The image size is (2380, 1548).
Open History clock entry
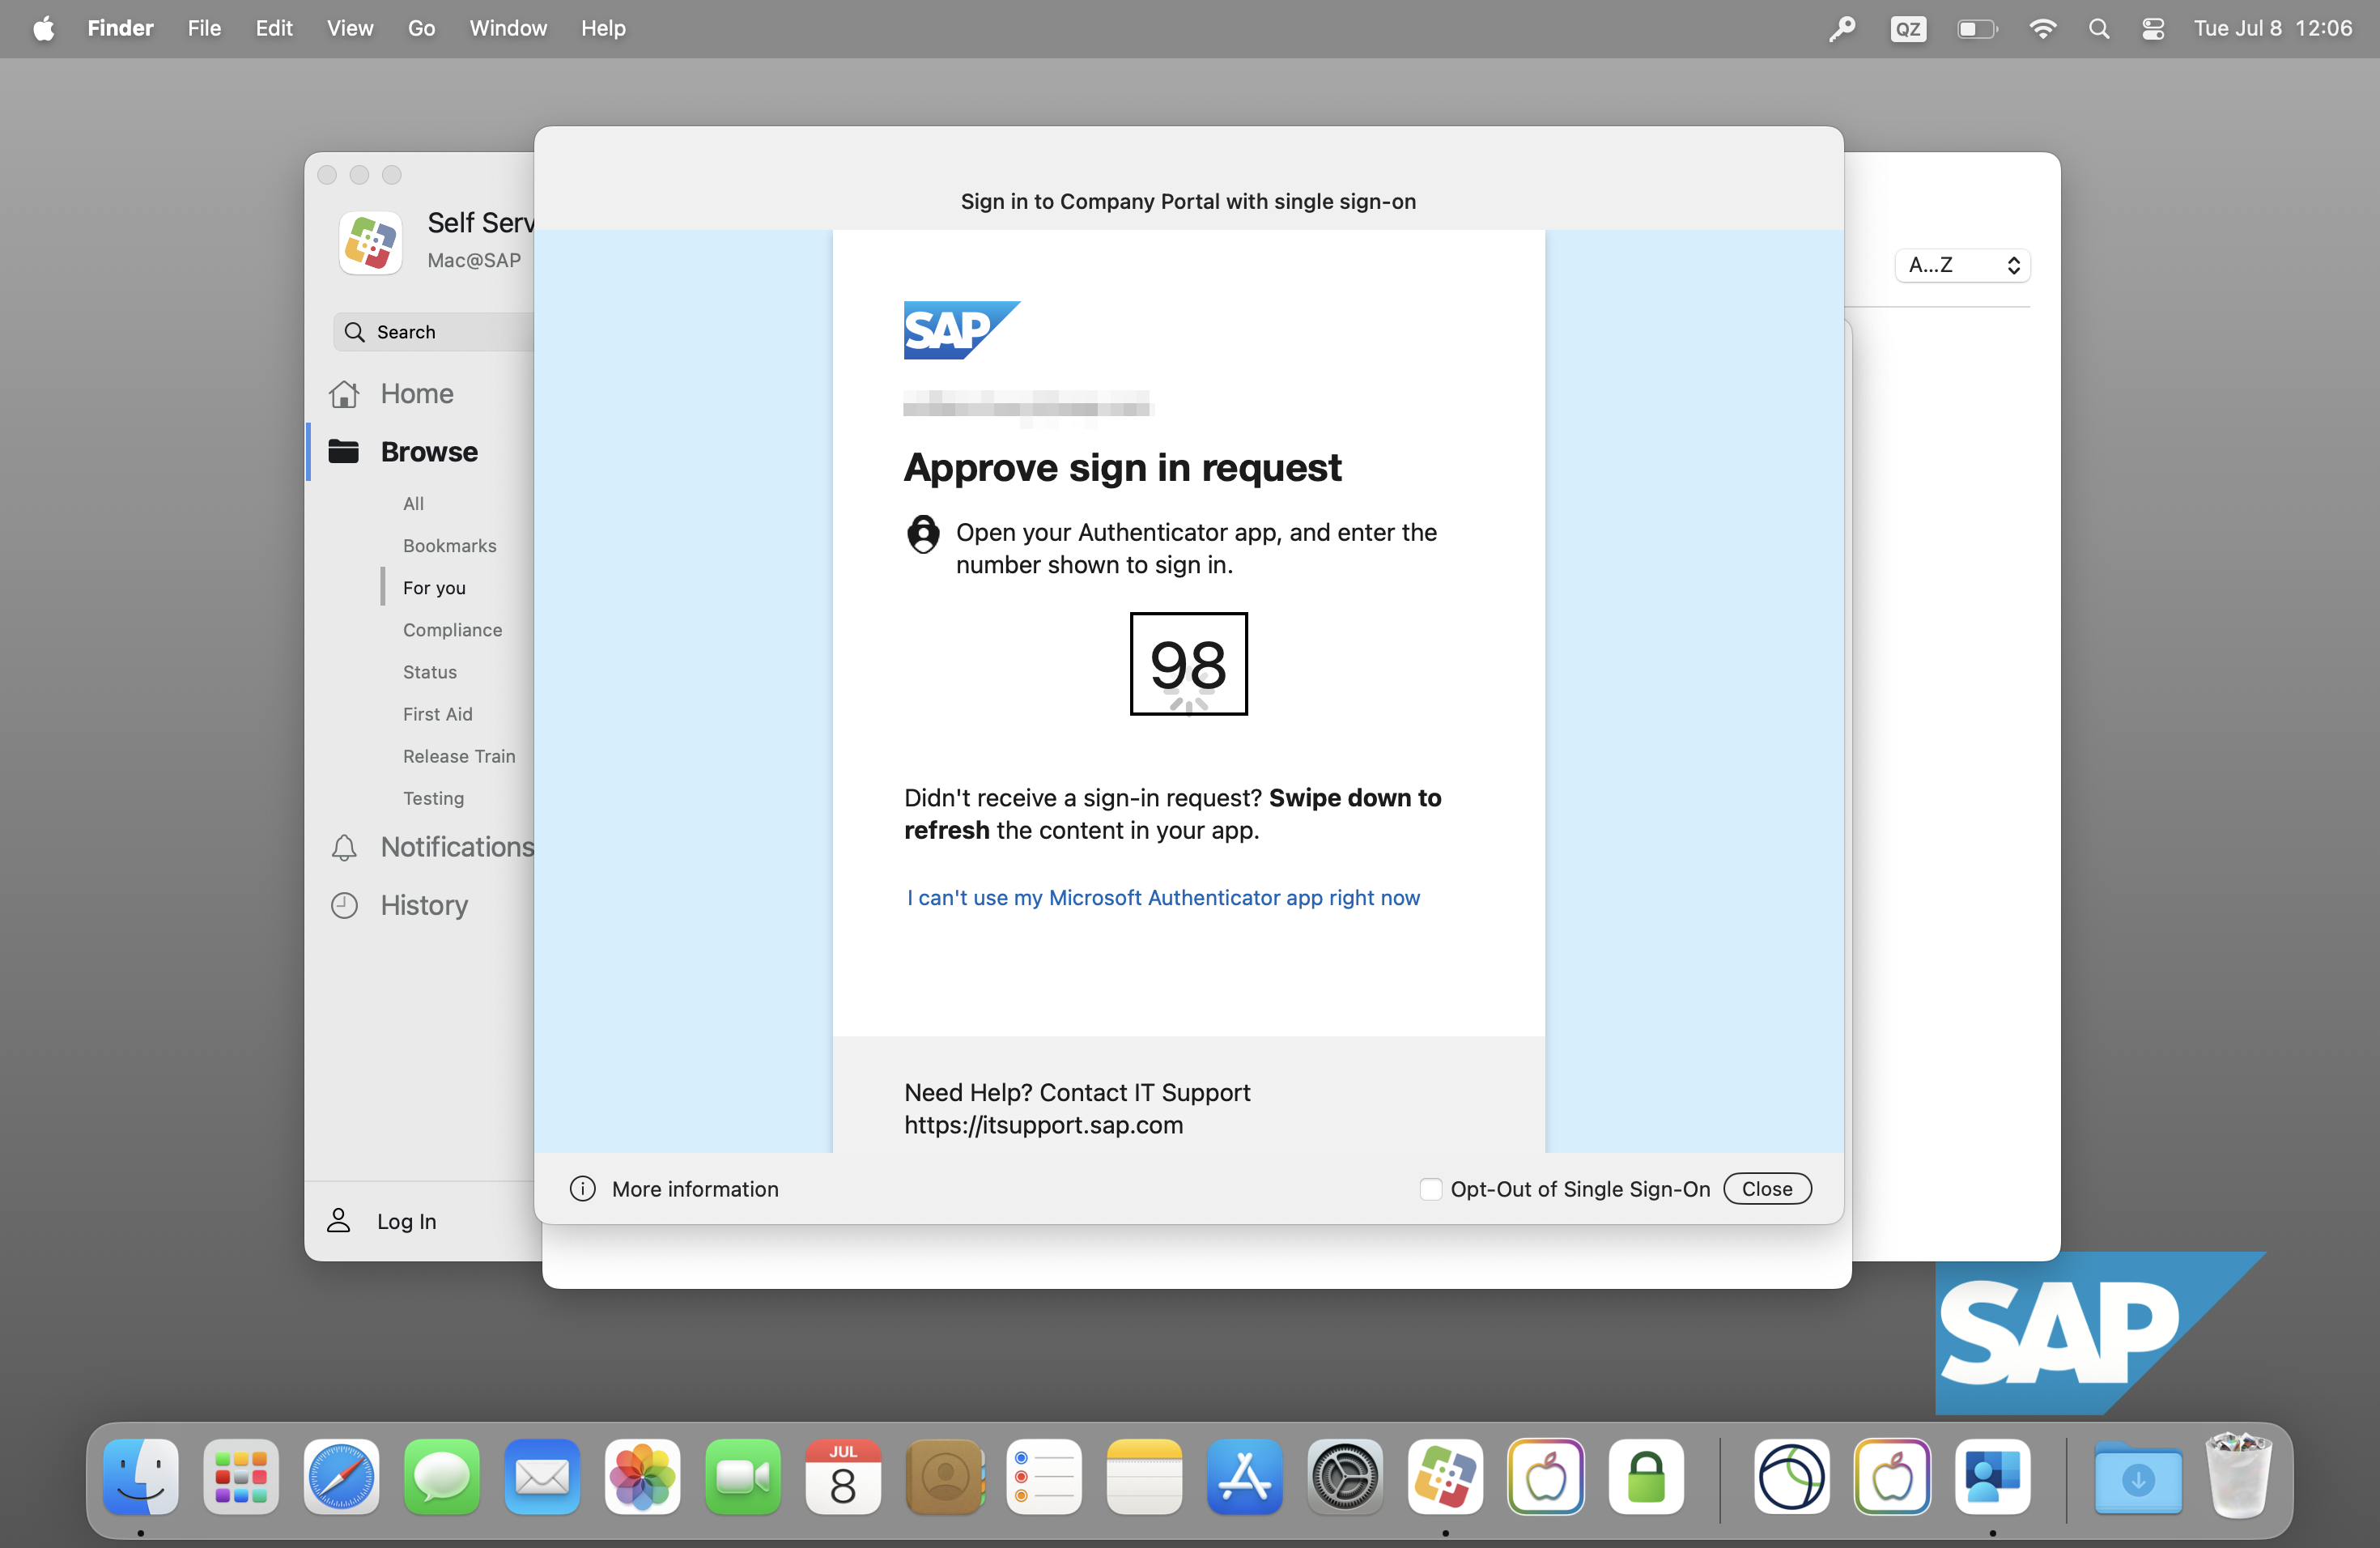344,906
